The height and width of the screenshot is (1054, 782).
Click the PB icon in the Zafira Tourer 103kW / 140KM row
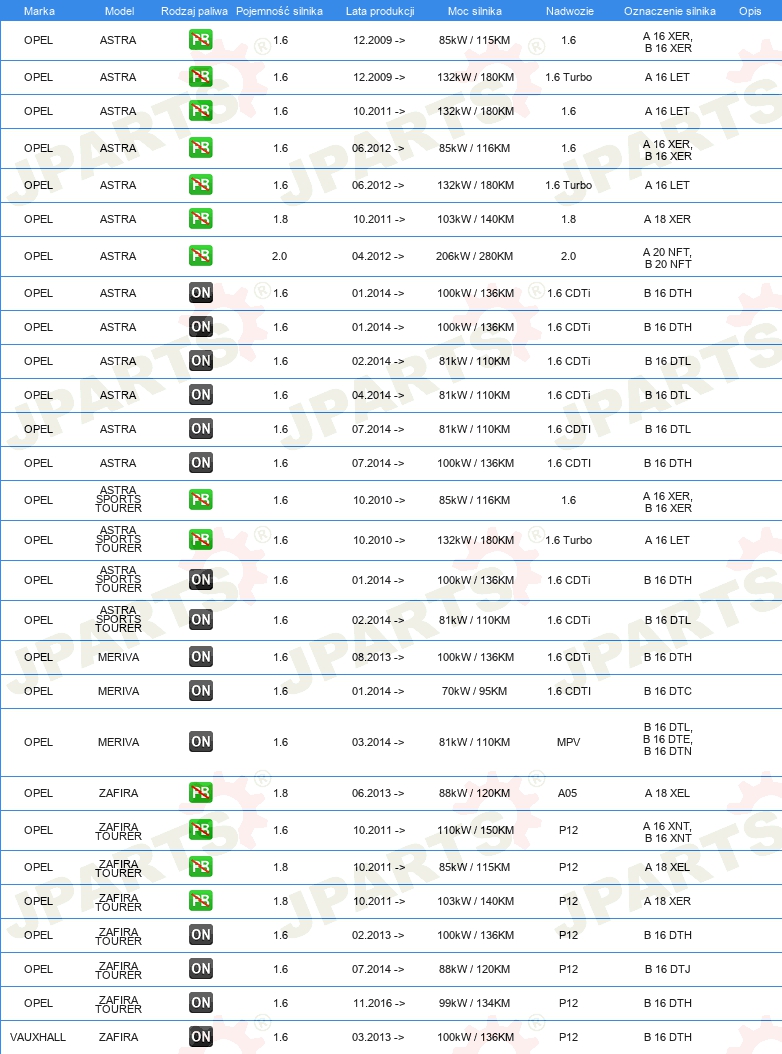200,901
